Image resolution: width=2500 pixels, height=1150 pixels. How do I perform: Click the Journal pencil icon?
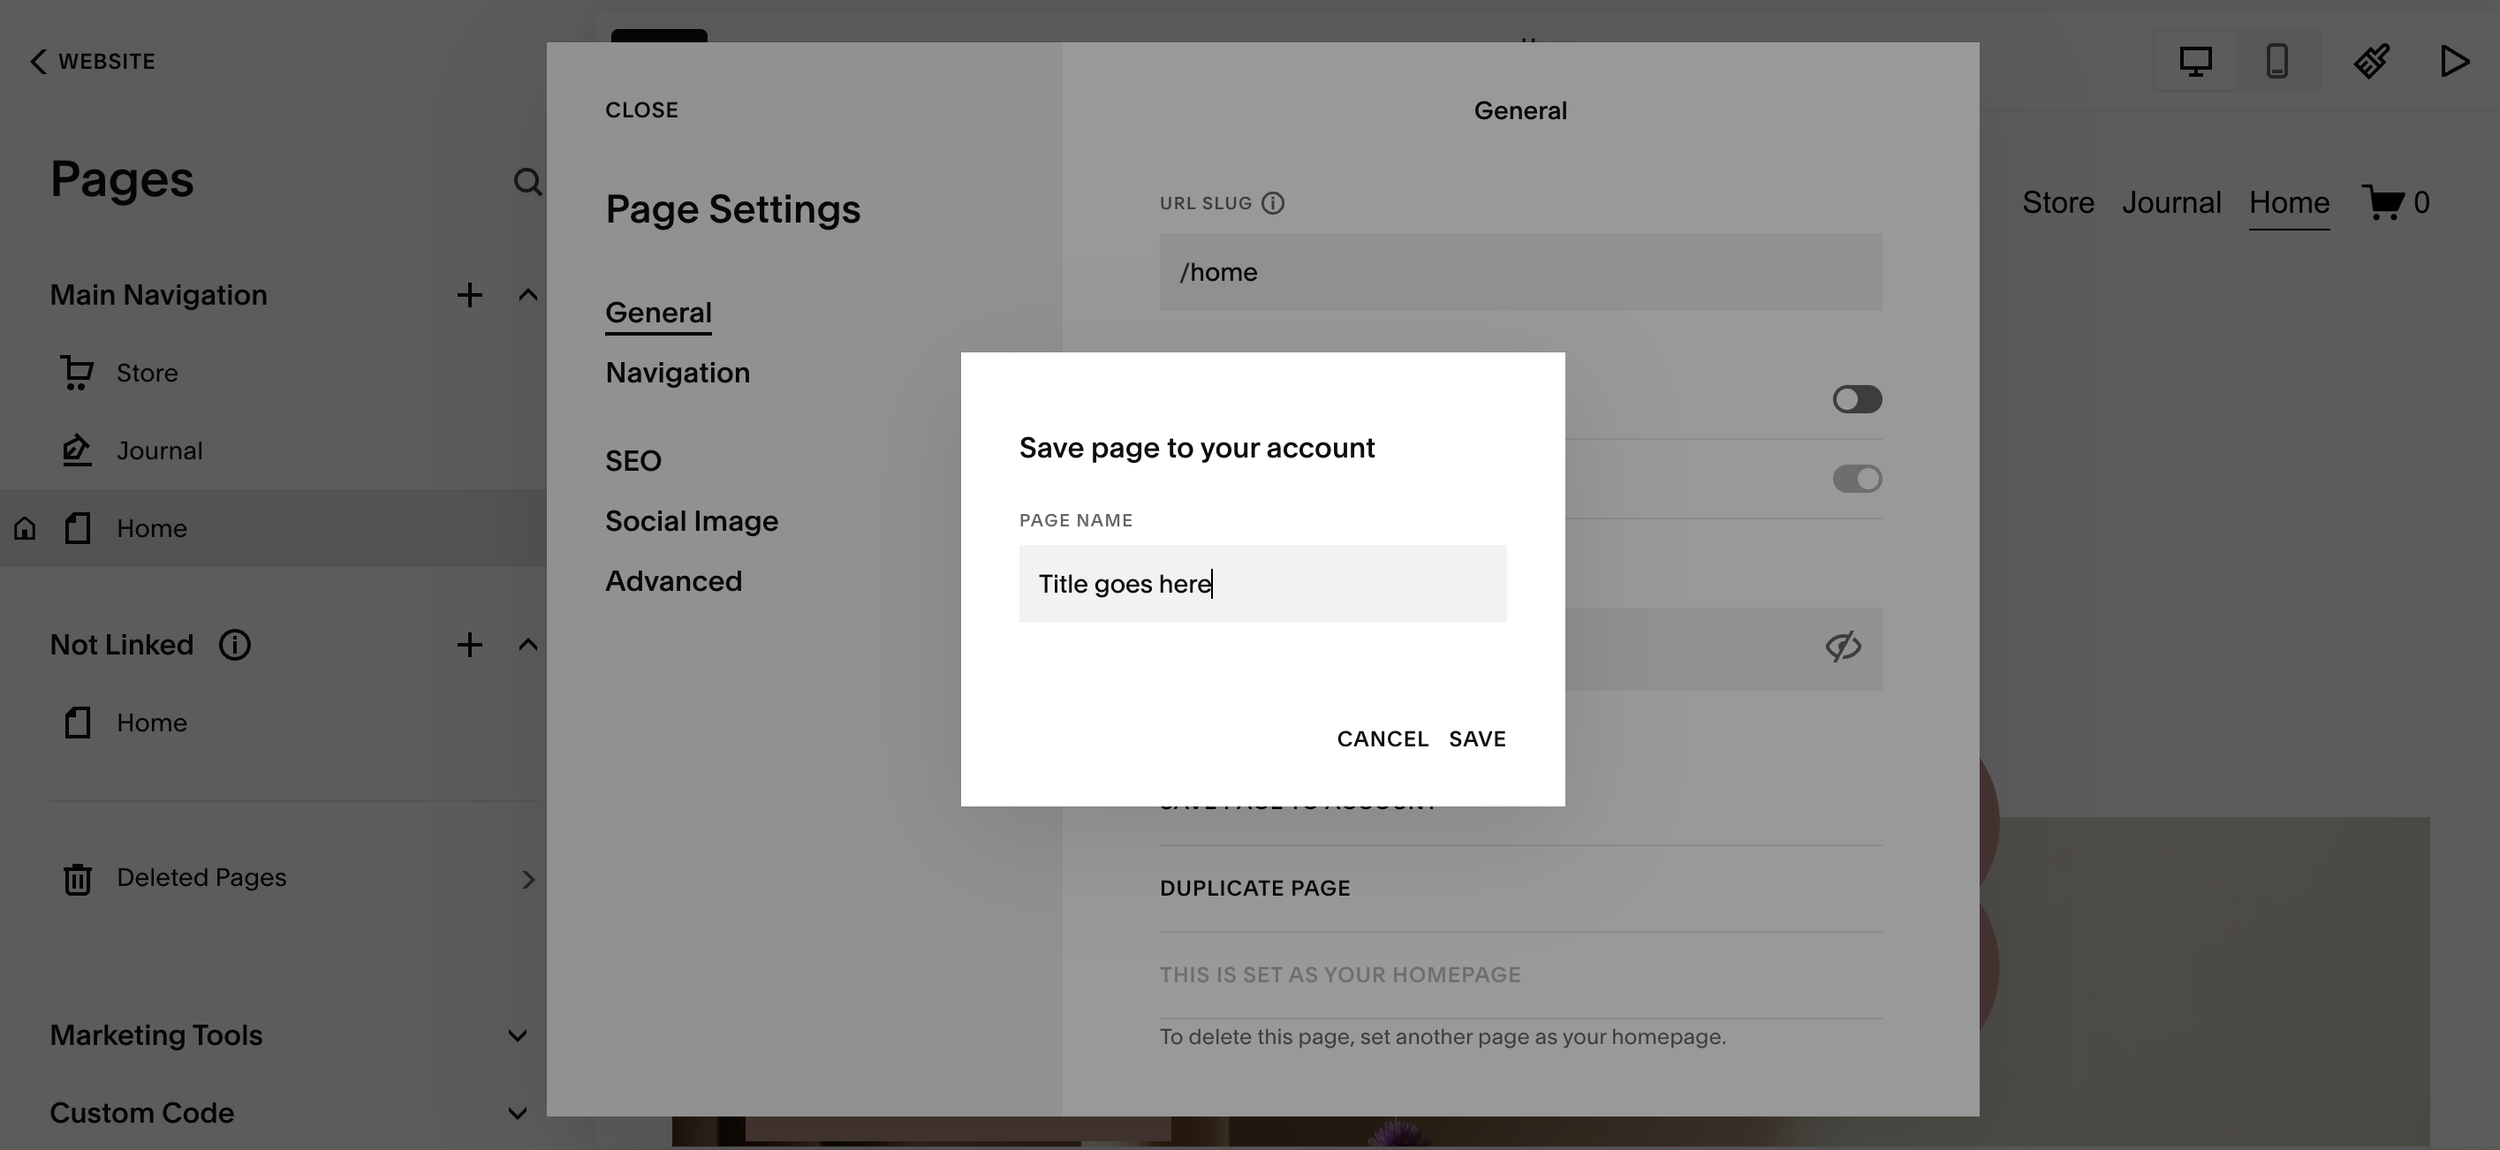[x=76, y=450]
